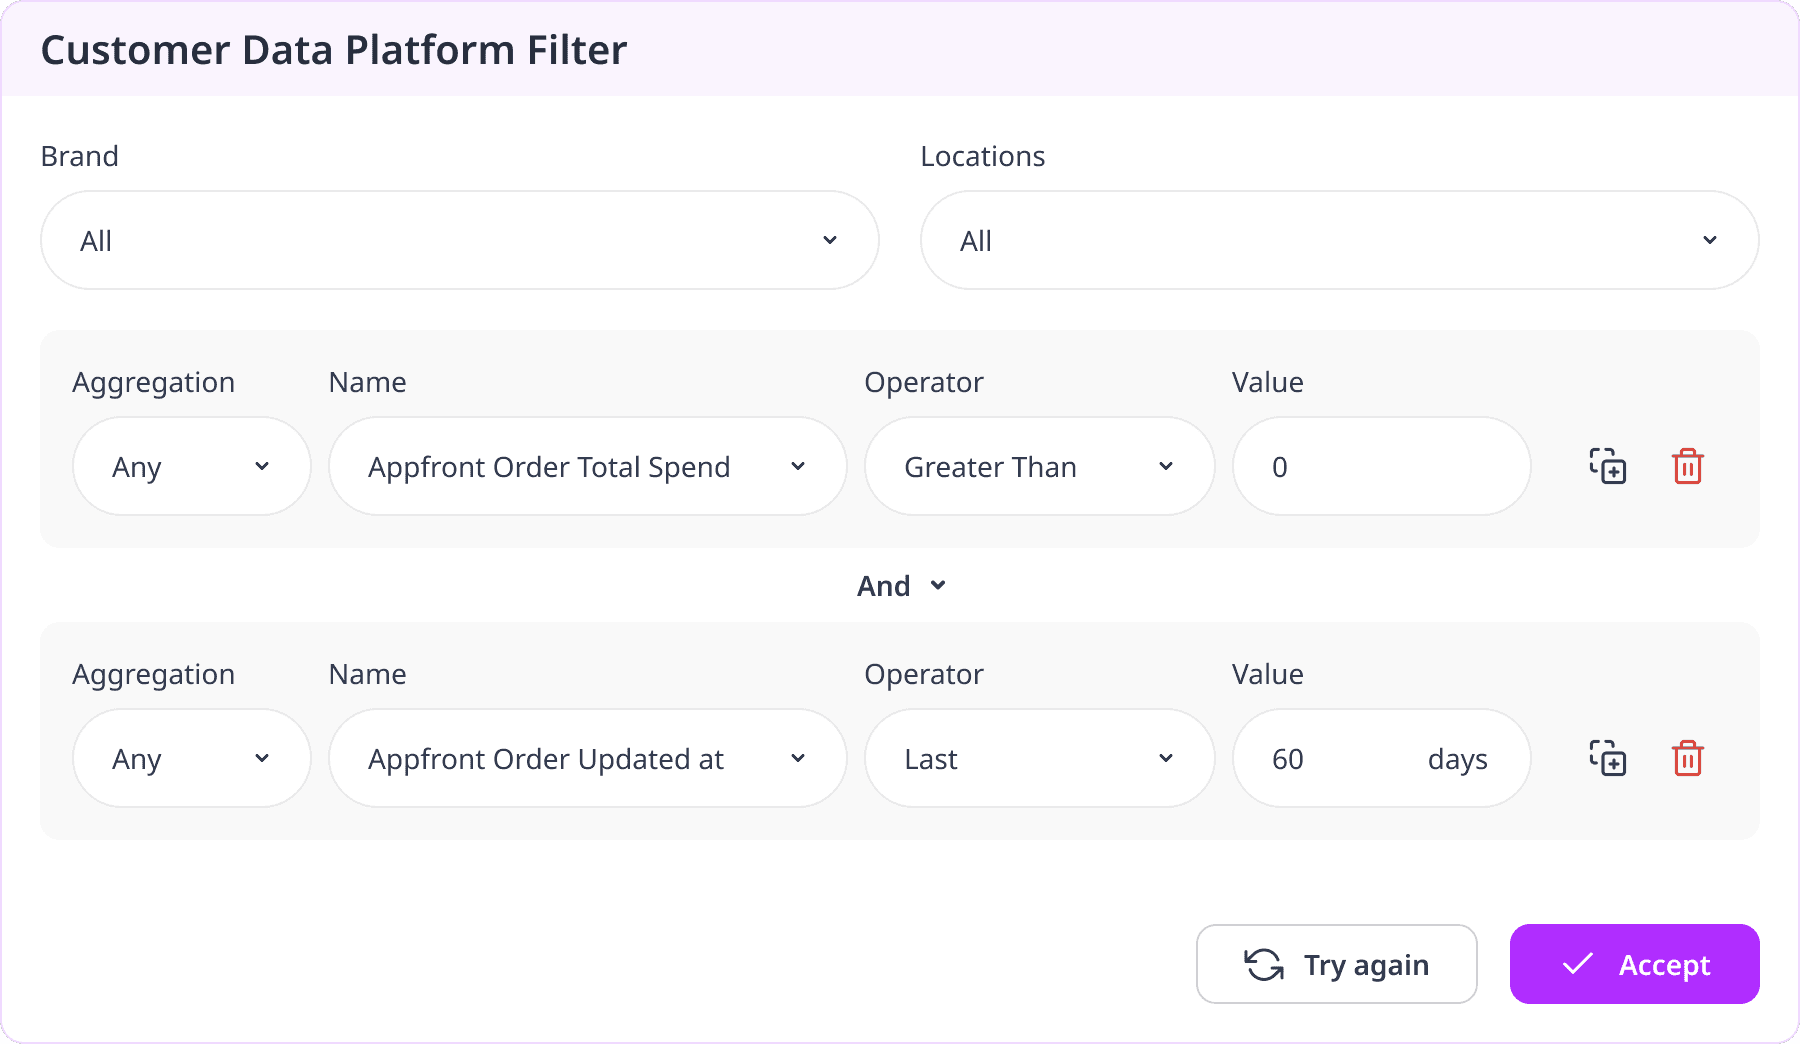This screenshot has height=1044, width=1800.
Task: Delete the Total Spend filter row
Action: coord(1688,466)
